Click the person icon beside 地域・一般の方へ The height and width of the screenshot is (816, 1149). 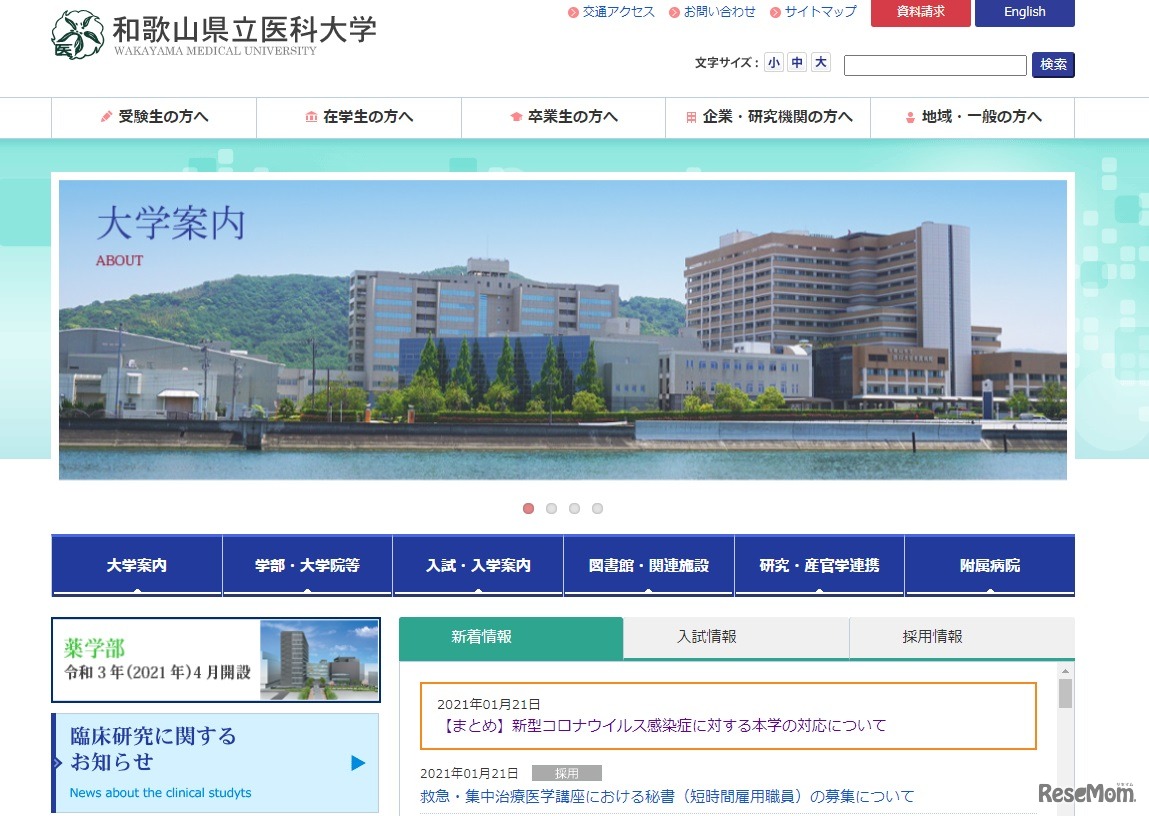[x=908, y=117]
